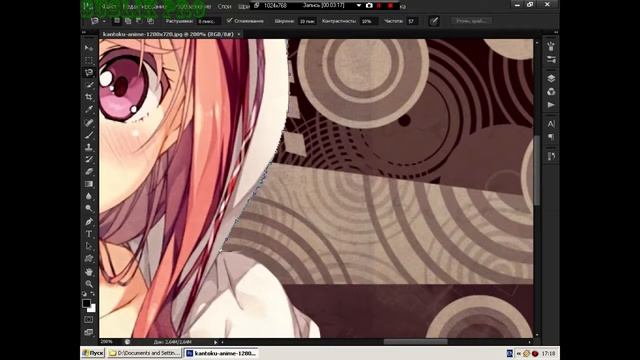
Task: Select the Rectangular Marquee tool
Action: (89, 60)
